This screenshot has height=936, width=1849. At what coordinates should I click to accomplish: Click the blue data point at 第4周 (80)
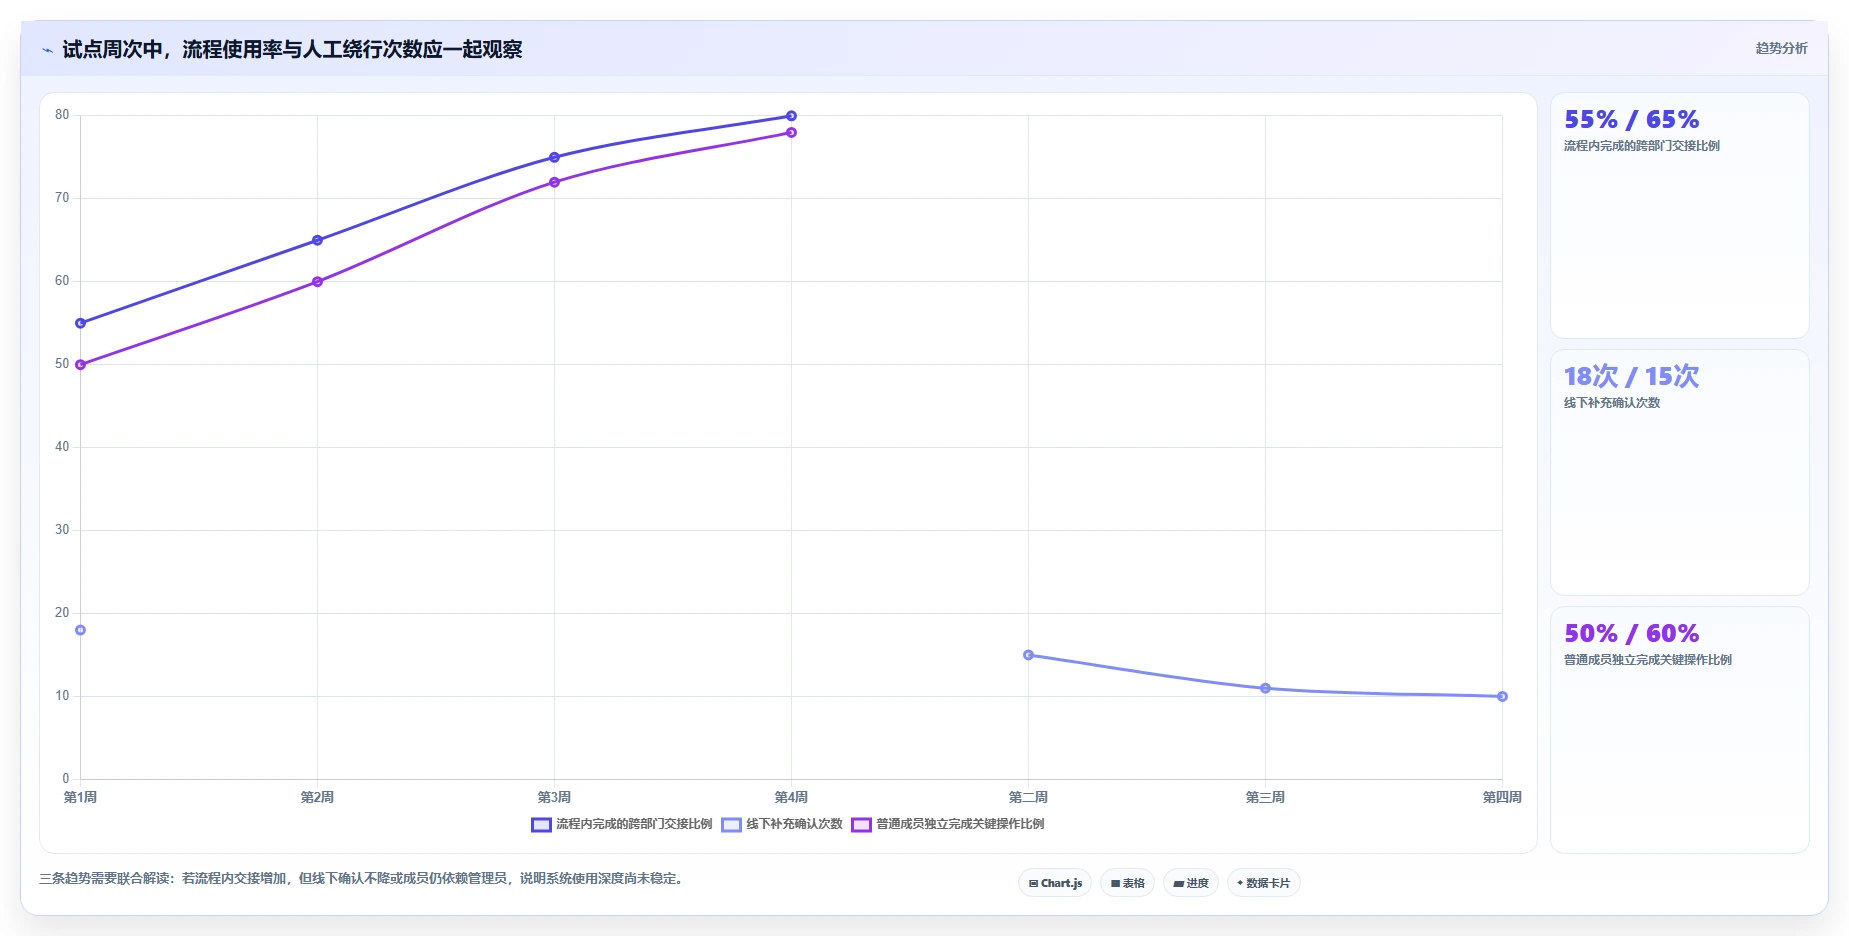click(791, 116)
